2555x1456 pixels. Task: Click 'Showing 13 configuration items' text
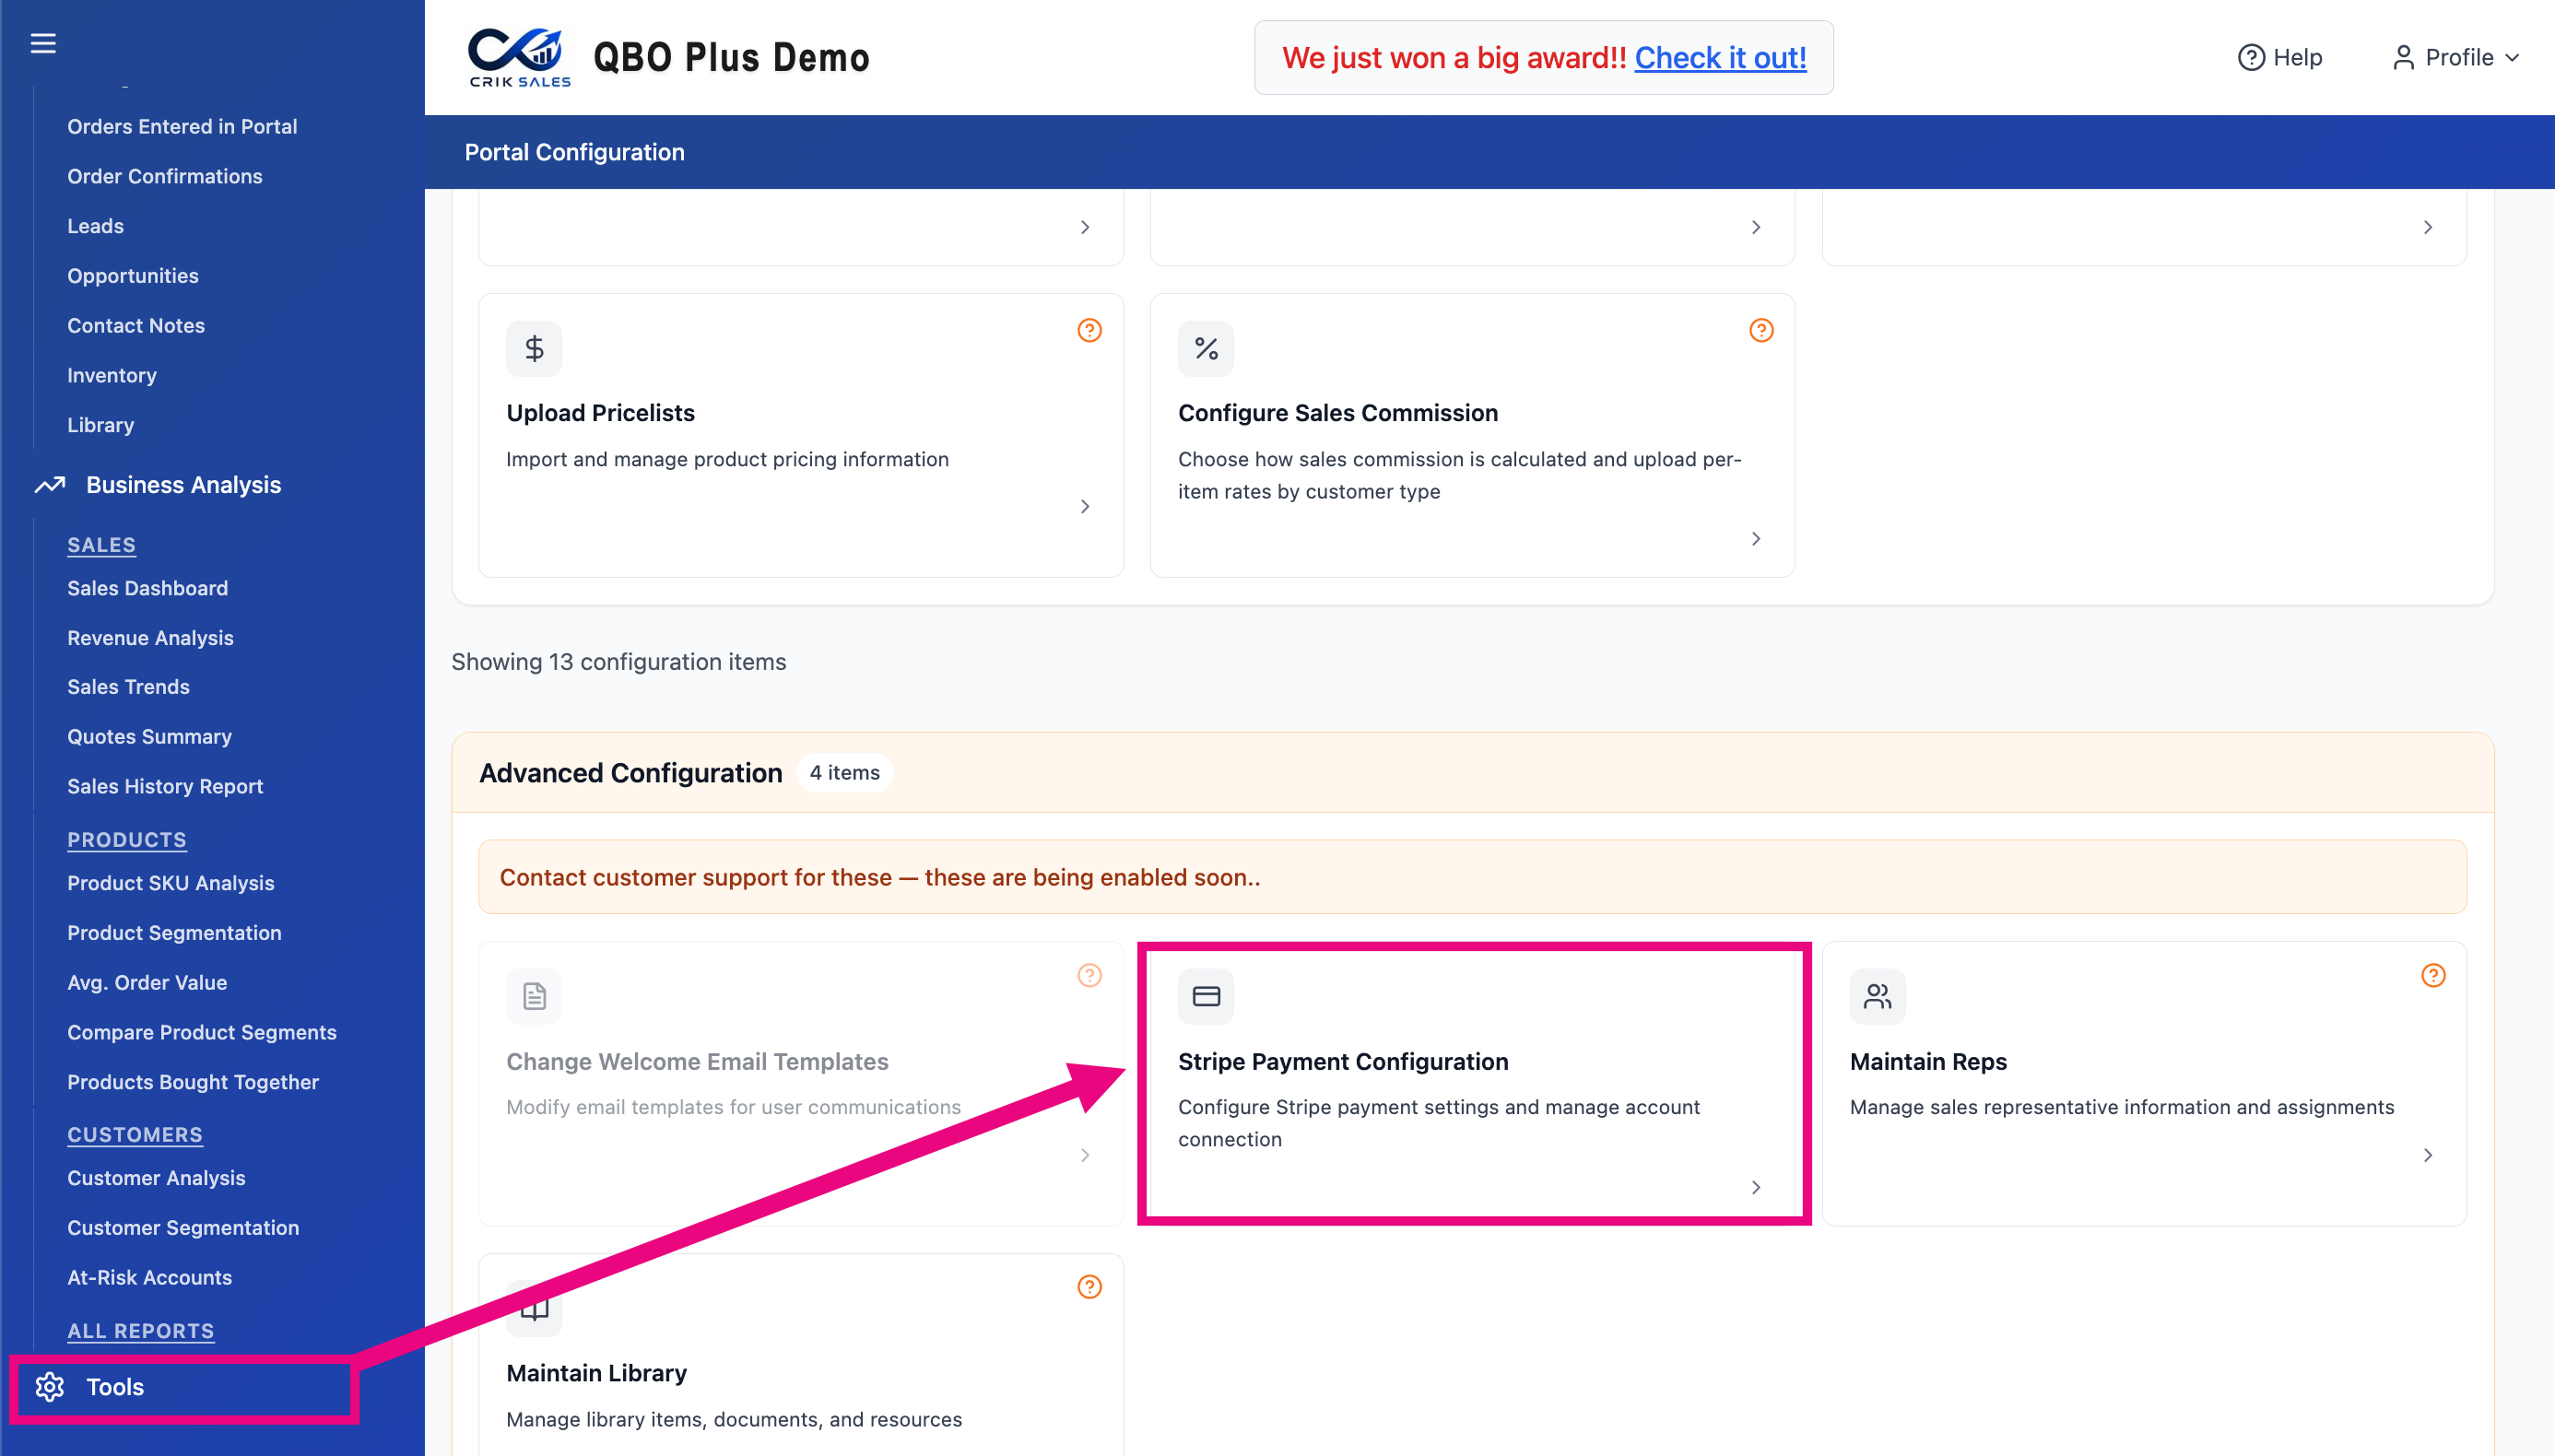tap(618, 662)
